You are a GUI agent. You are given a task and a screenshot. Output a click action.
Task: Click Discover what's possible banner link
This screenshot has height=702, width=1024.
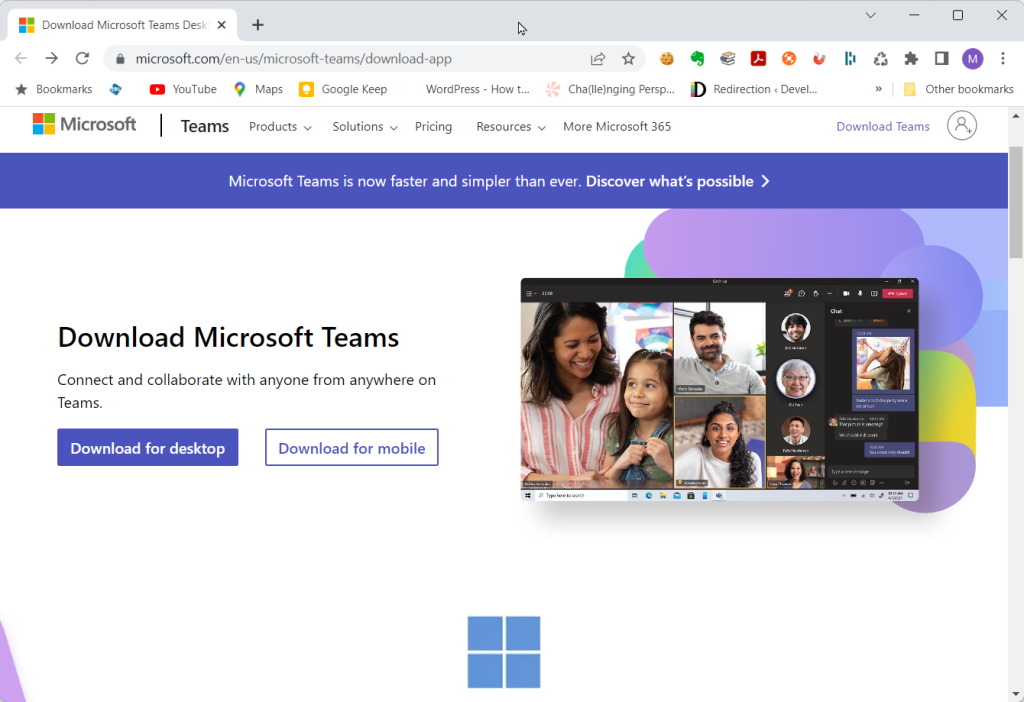678,181
